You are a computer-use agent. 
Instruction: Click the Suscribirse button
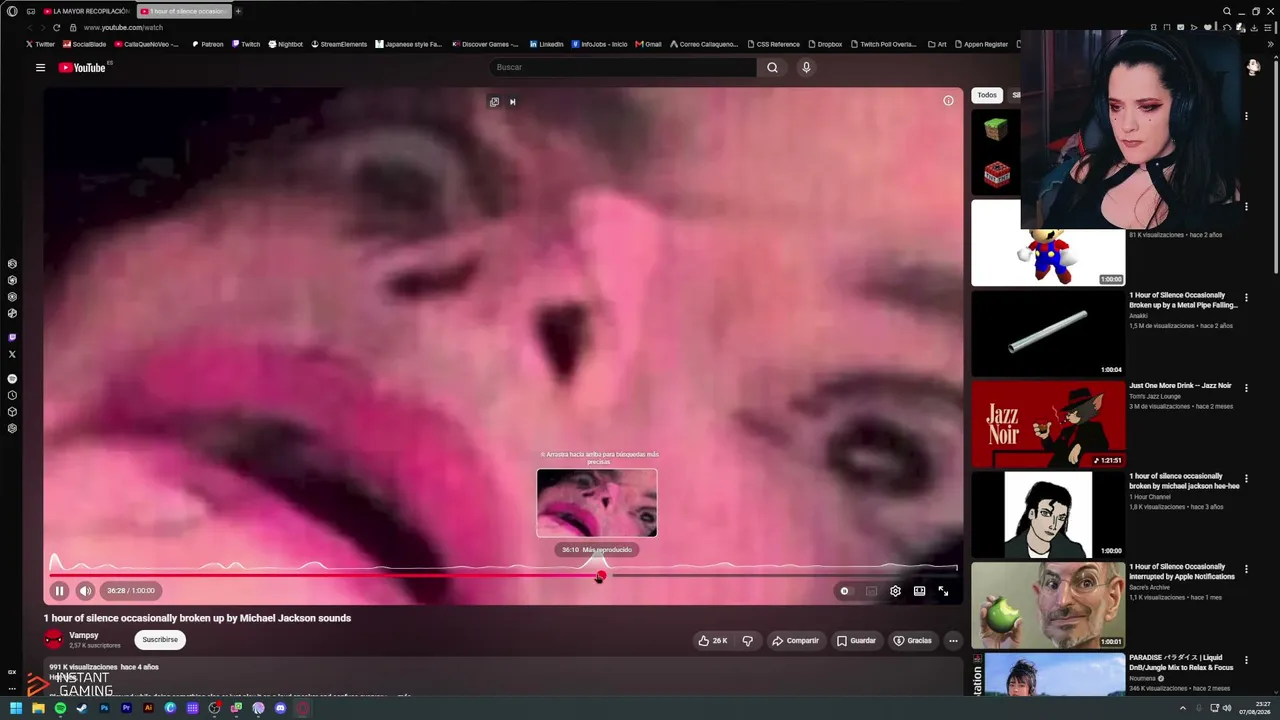pyautogui.click(x=160, y=640)
